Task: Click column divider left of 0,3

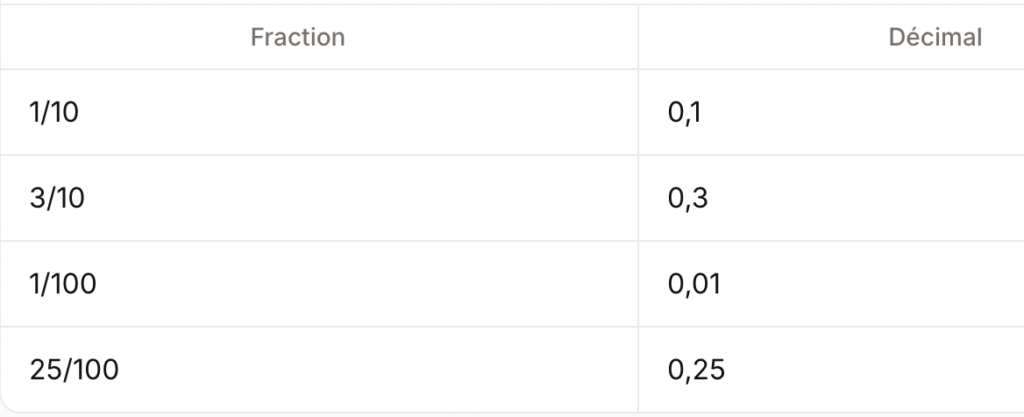Action: 638,199
